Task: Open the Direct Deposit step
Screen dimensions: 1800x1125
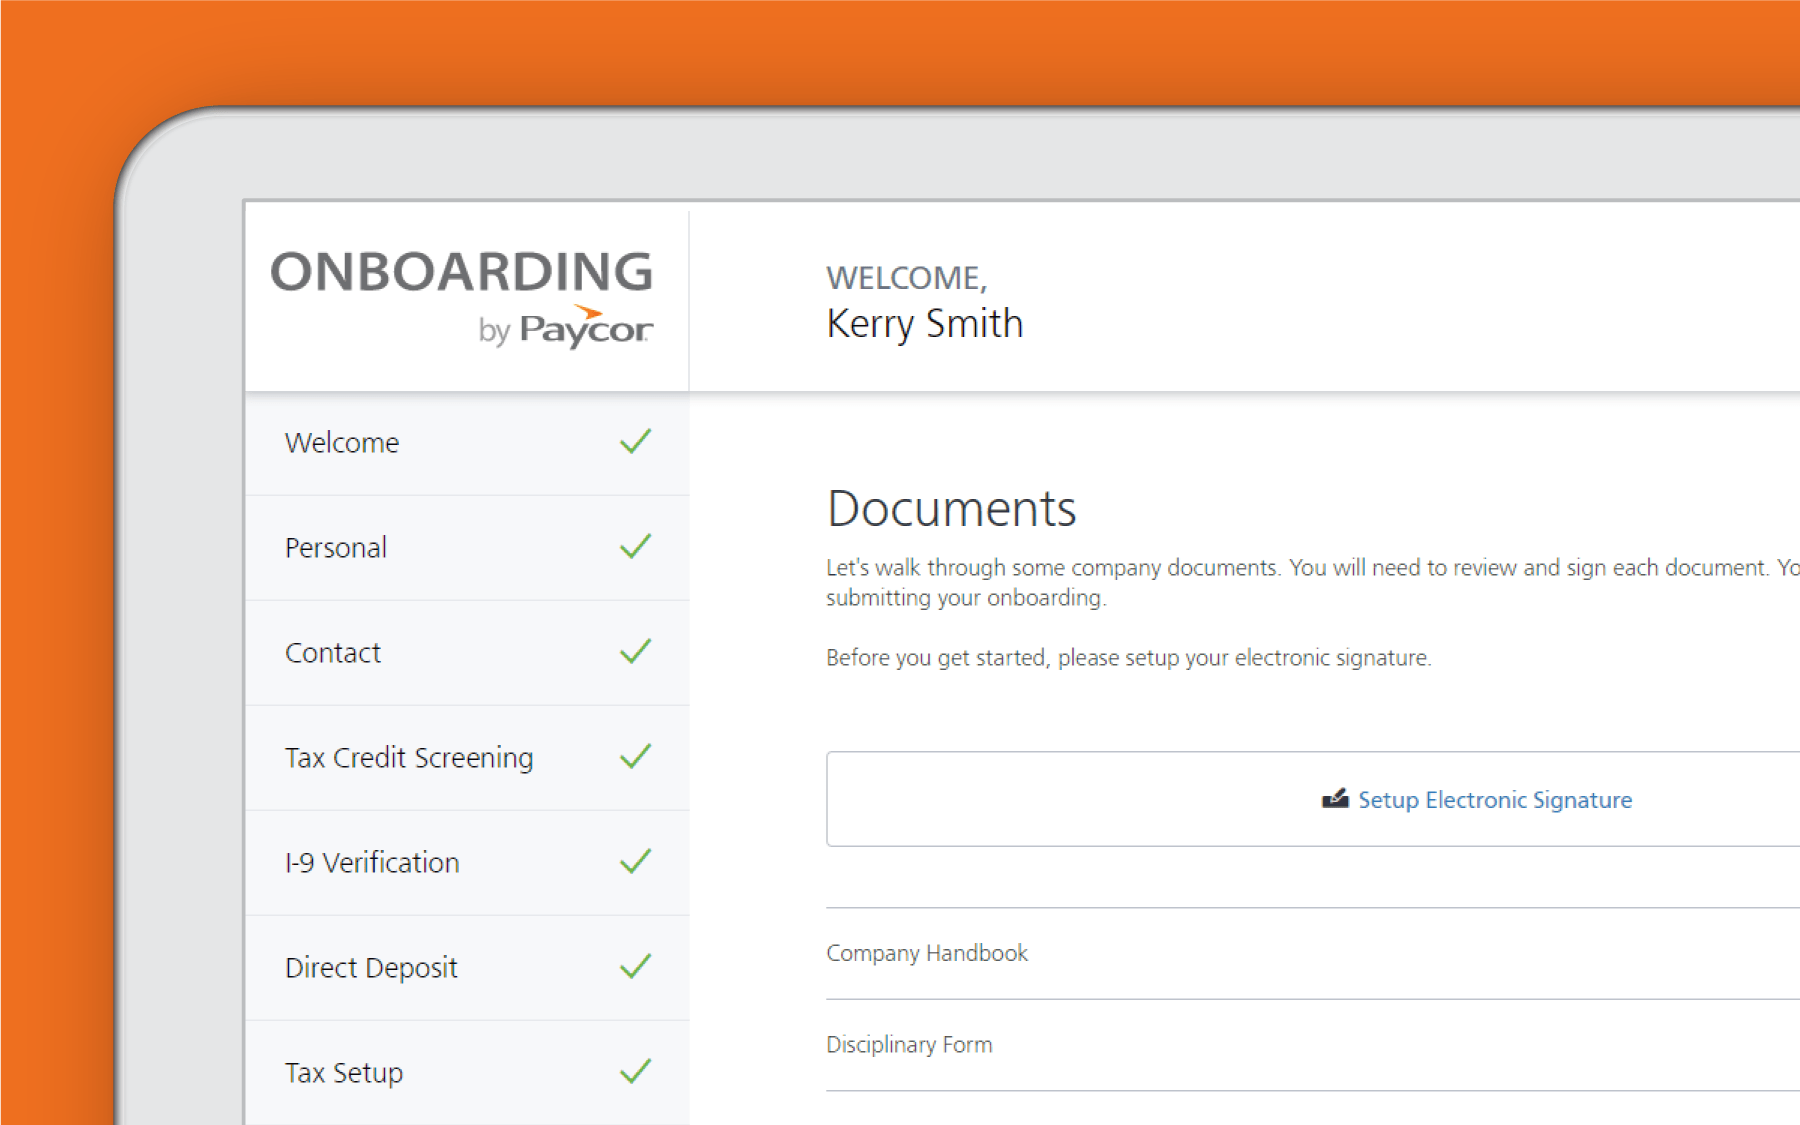Action: (x=467, y=968)
